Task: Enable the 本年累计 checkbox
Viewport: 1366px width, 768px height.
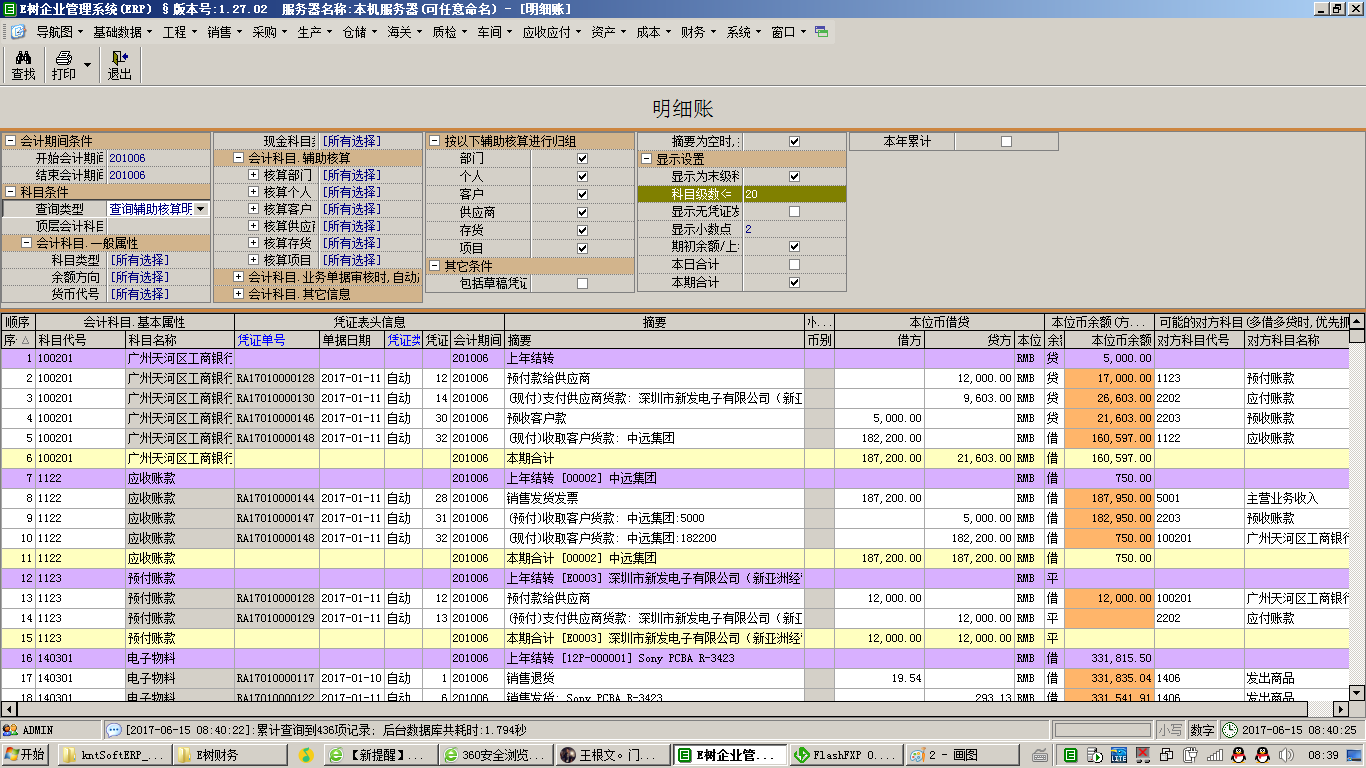Action: pyautogui.click(x=1005, y=140)
